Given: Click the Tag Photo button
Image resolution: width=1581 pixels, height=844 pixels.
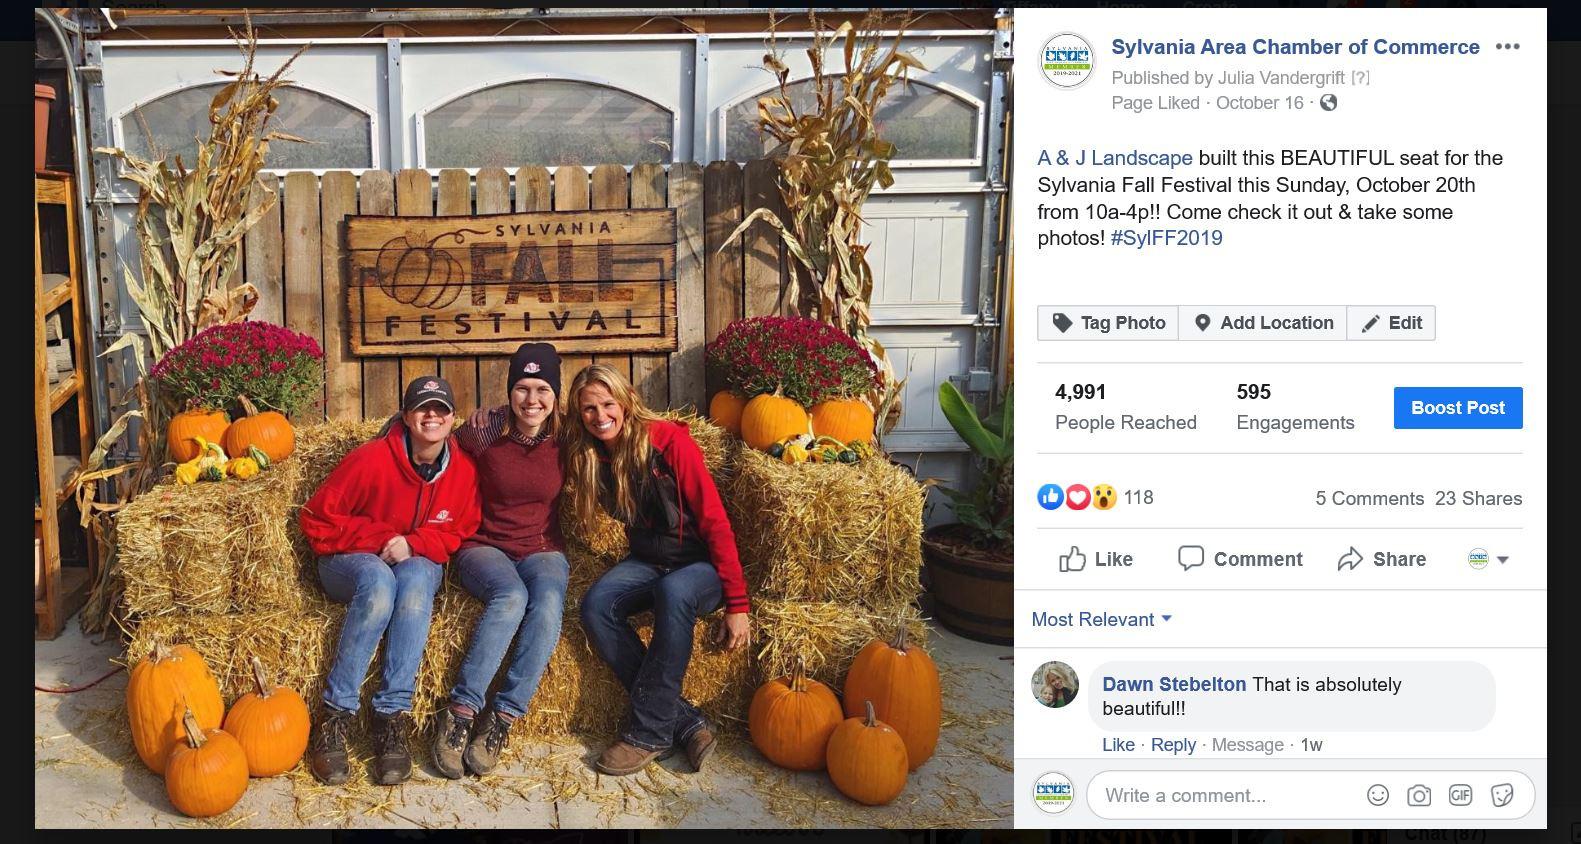Looking at the screenshot, I should click(1108, 323).
